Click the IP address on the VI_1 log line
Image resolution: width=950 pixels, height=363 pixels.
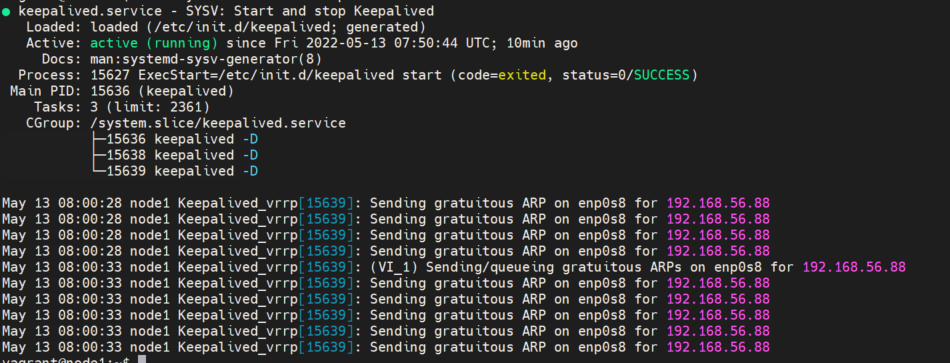[x=854, y=267]
